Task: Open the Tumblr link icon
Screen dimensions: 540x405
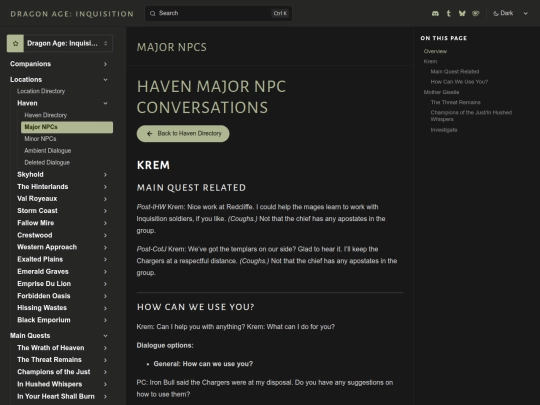Action: click(448, 13)
